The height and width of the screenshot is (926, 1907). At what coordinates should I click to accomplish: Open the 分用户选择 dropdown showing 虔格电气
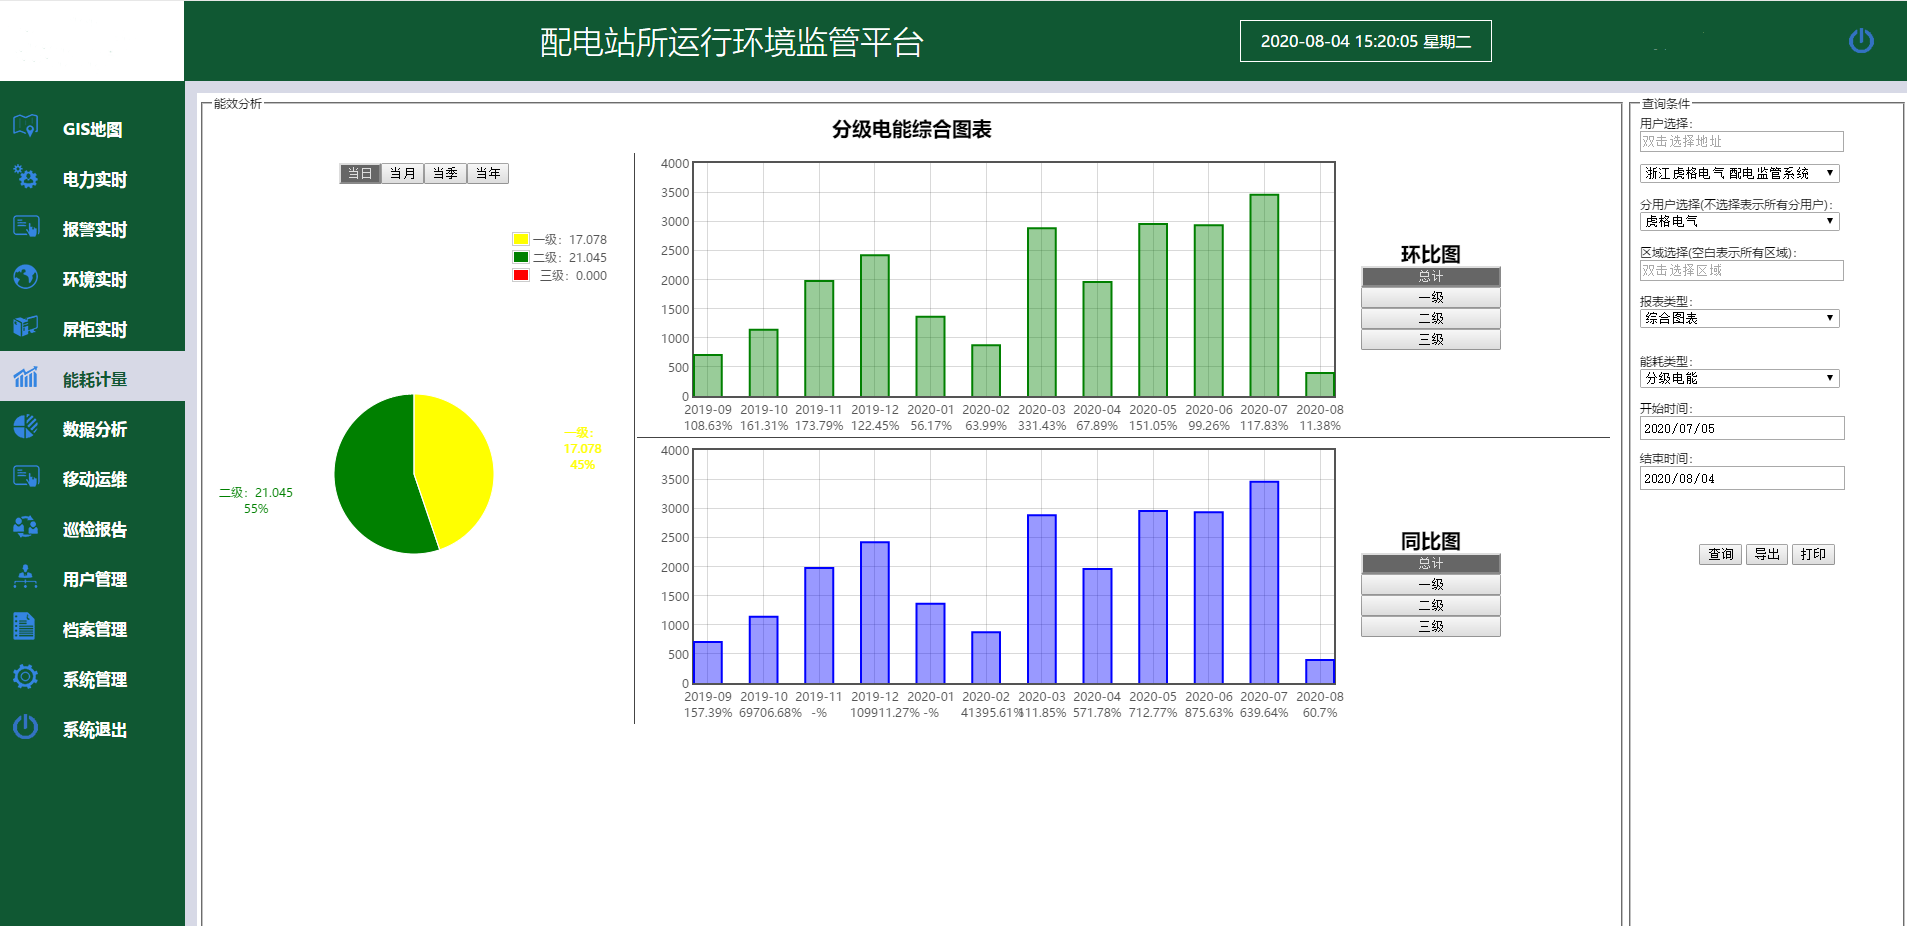1739,221
